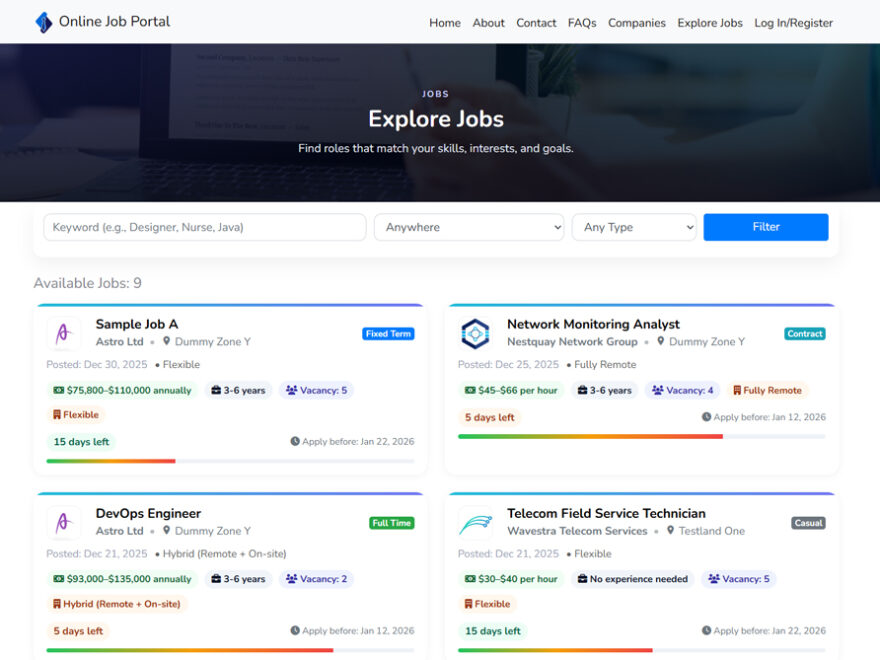880x660 pixels.
Task: Click the Astro Ltd logo on Sample Job A
Action: click(x=63, y=332)
